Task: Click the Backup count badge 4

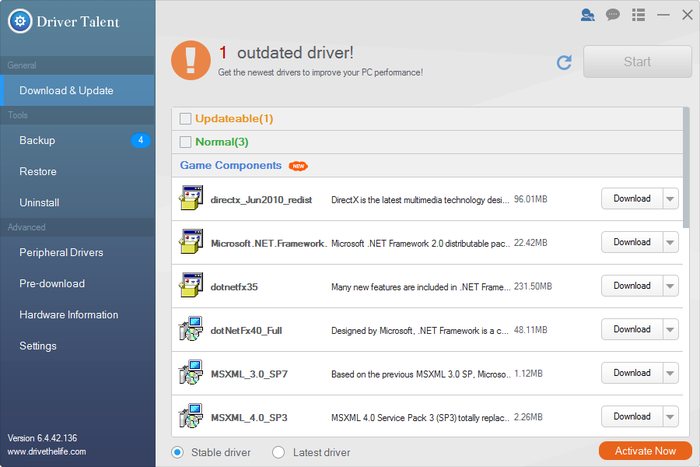Action: pos(140,140)
